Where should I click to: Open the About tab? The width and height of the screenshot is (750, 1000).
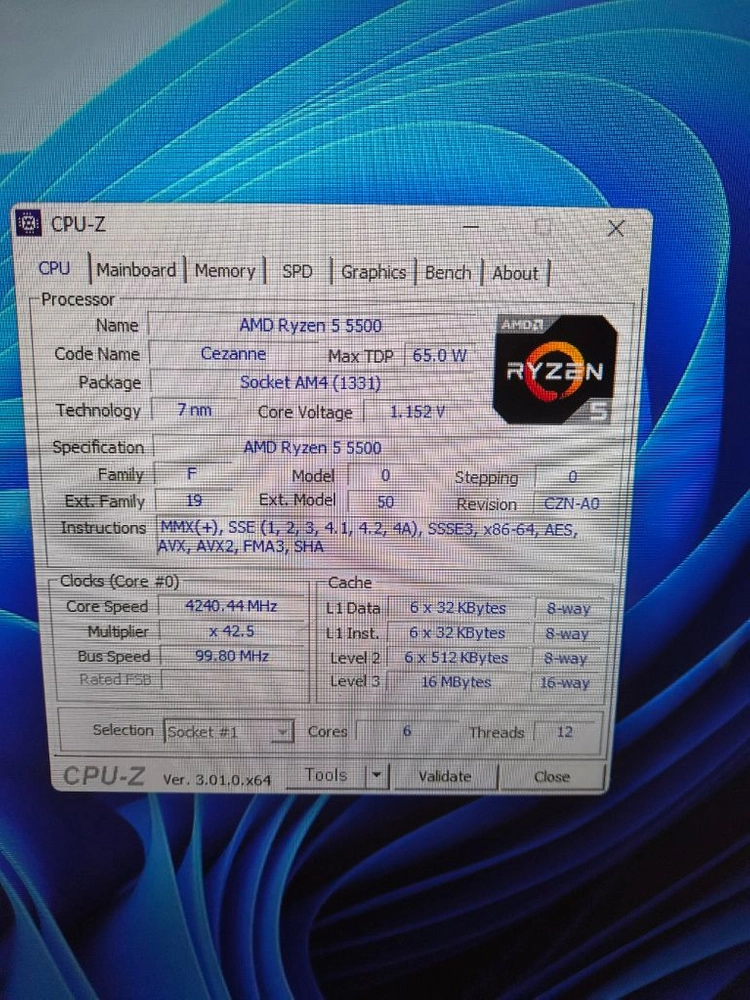click(515, 274)
